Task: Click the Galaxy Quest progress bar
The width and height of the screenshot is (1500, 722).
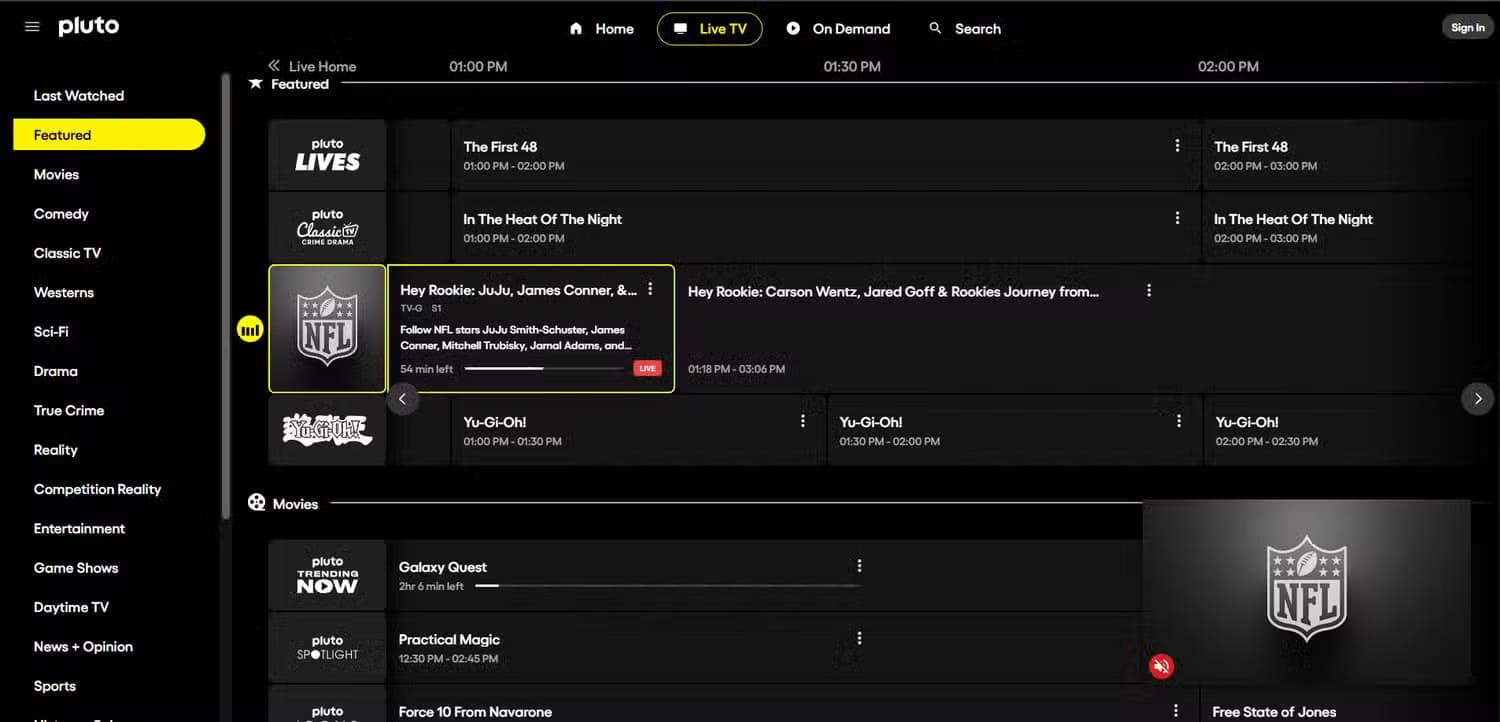Action: (667, 586)
